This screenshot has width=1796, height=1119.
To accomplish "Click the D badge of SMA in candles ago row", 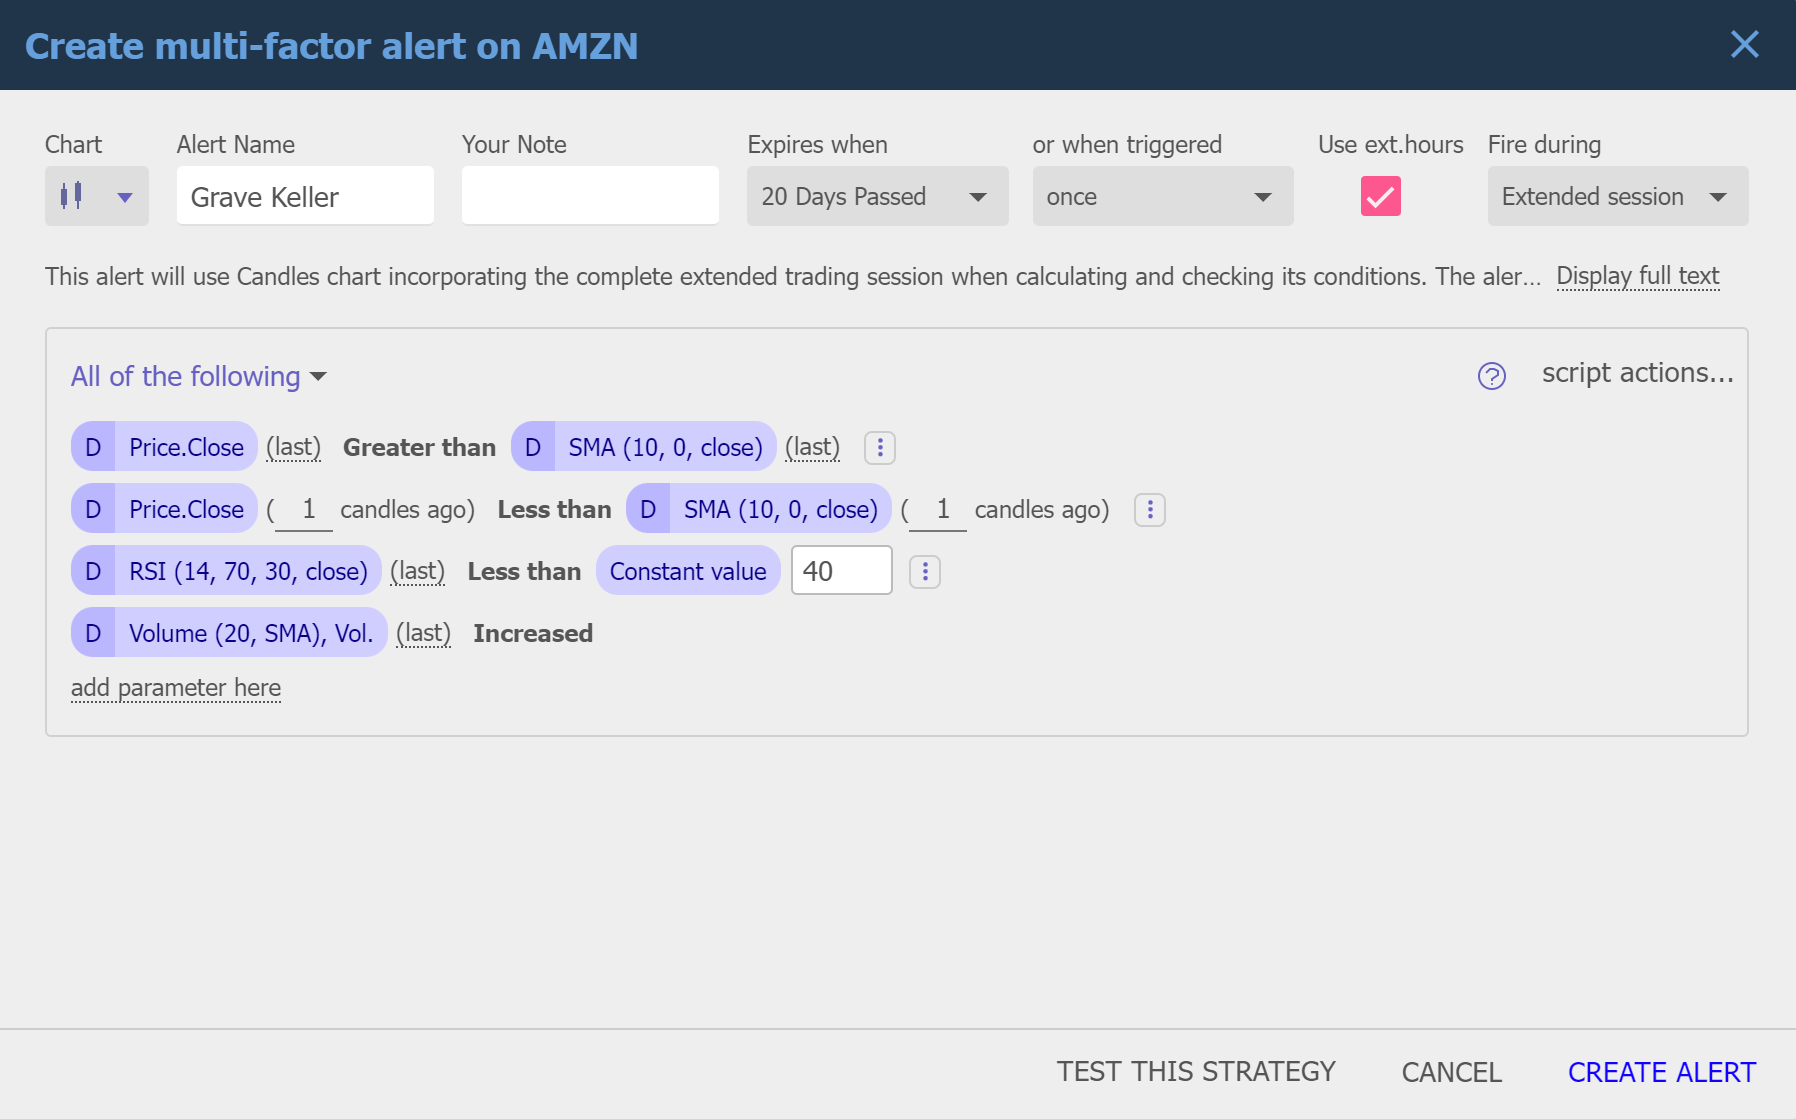I will coord(648,509).
